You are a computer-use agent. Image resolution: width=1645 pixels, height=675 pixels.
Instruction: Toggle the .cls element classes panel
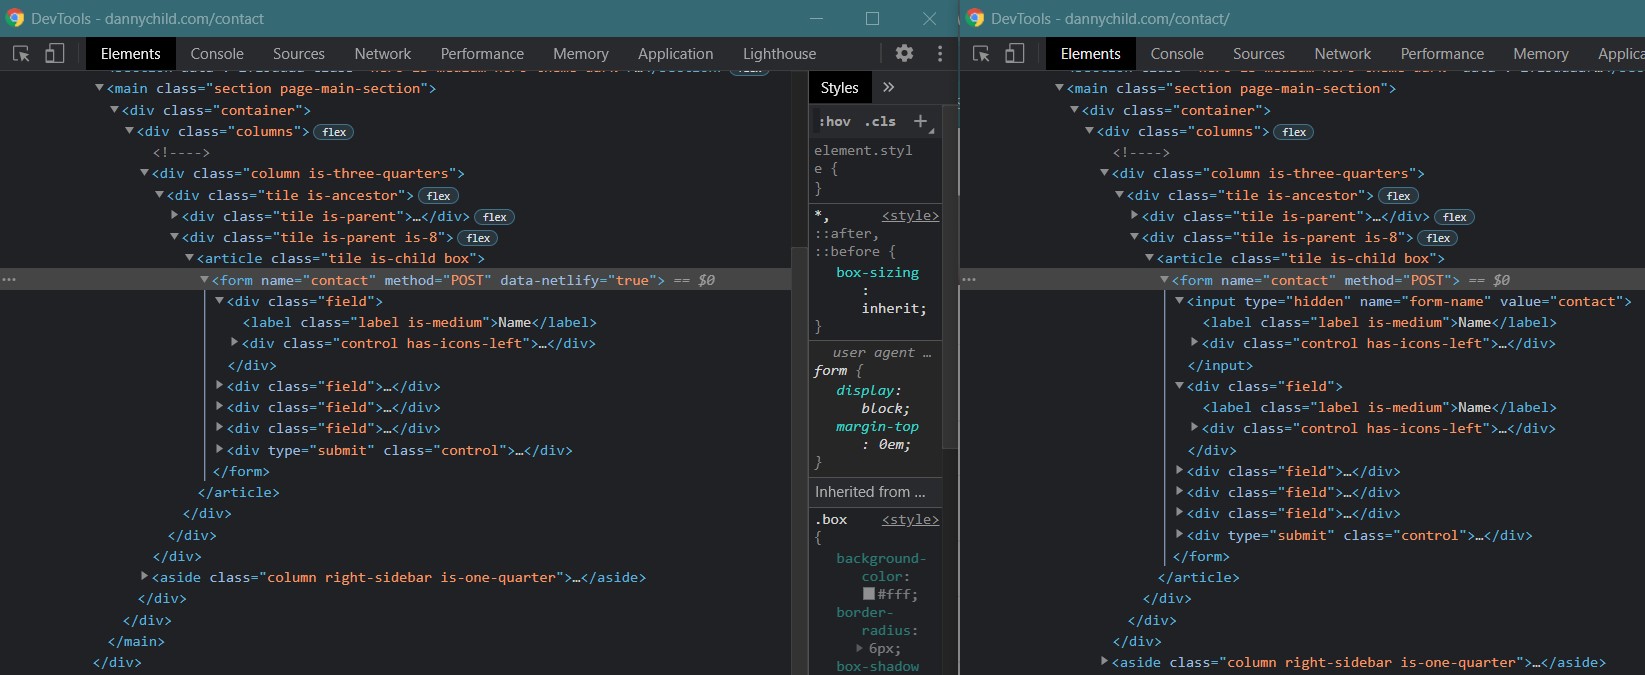click(880, 122)
